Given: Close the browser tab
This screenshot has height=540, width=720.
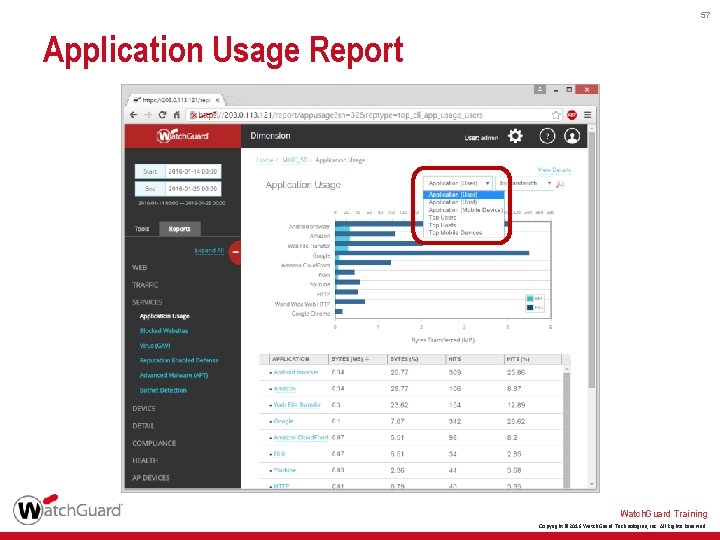Looking at the screenshot, I should click(218, 100).
